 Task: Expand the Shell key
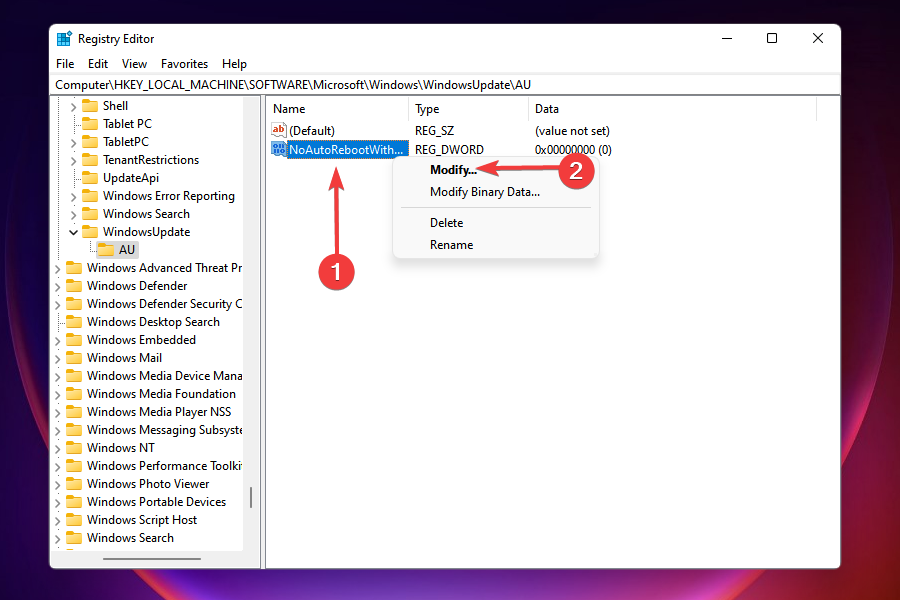click(73, 107)
